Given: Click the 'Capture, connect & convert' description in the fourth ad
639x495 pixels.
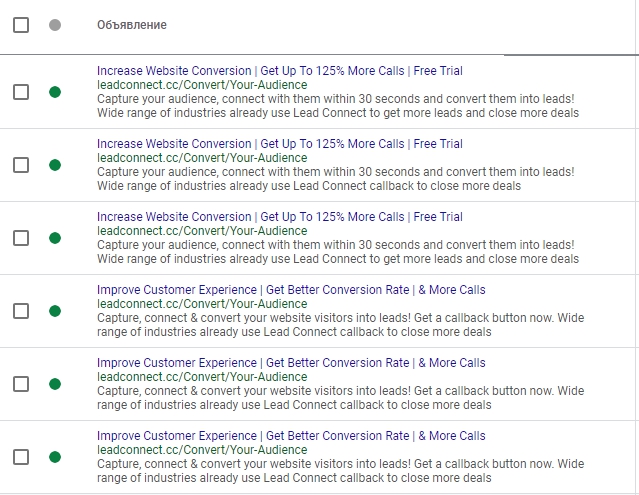Looking at the screenshot, I should [x=341, y=325].
